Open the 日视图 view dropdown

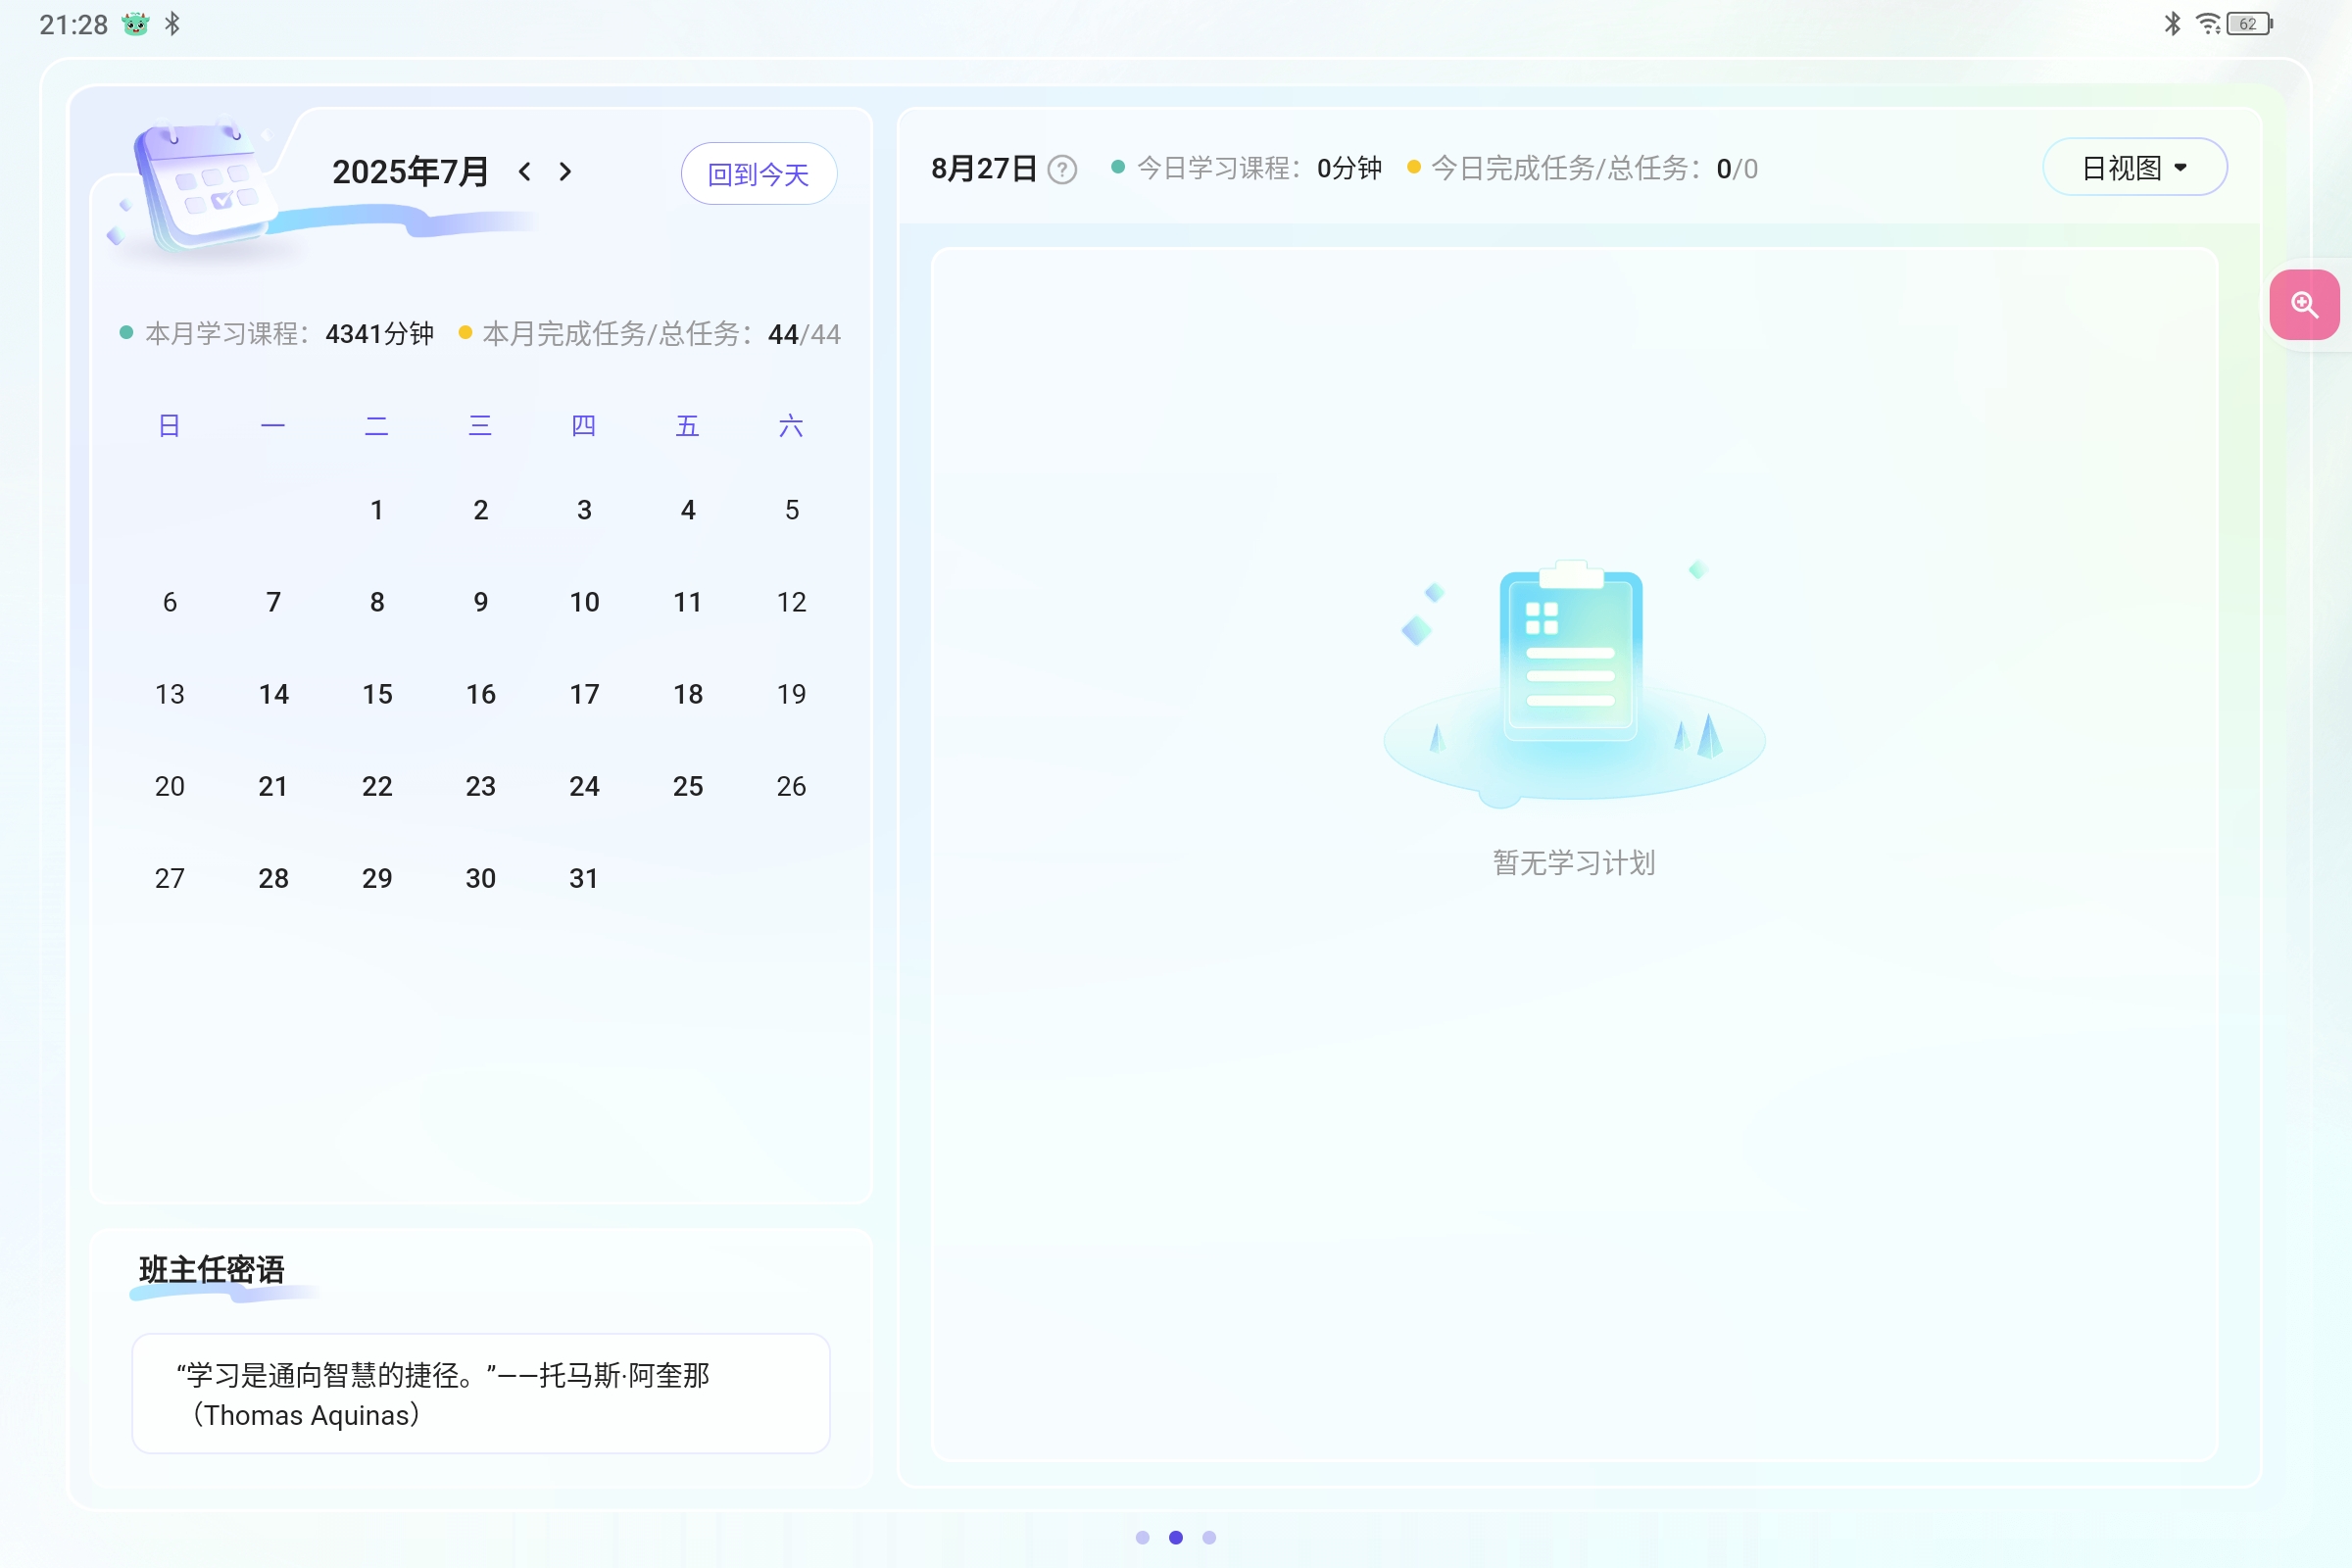[x=2134, y=168]
